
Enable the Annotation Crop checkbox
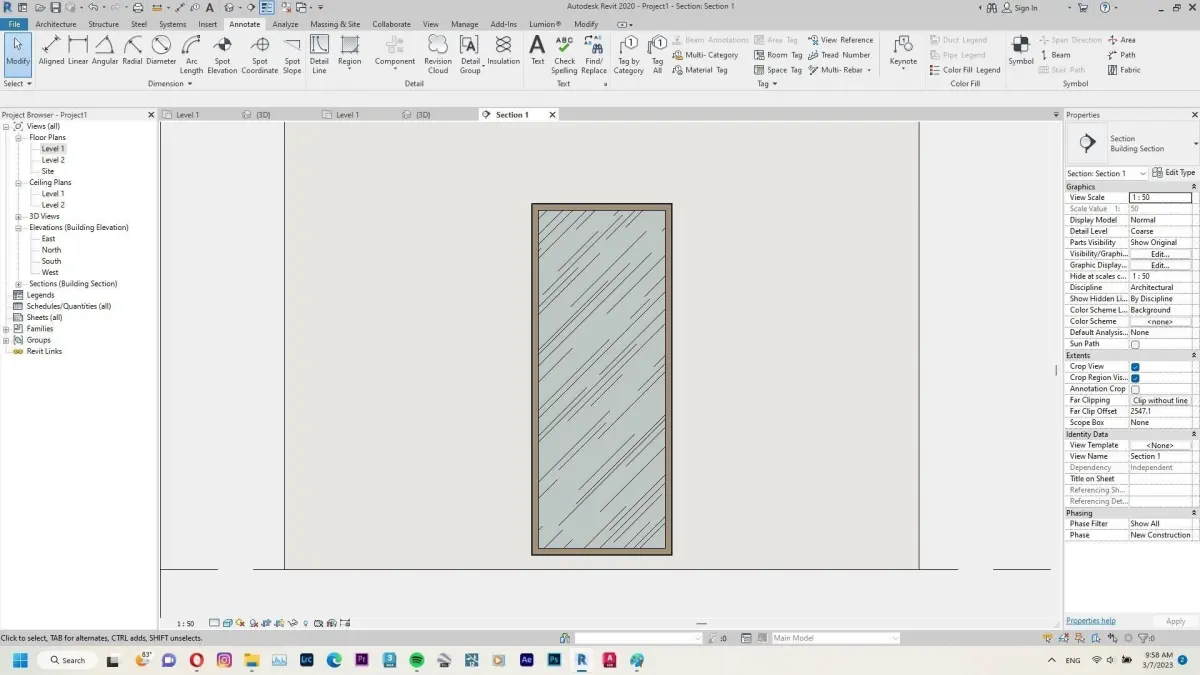pos(1135,389)
